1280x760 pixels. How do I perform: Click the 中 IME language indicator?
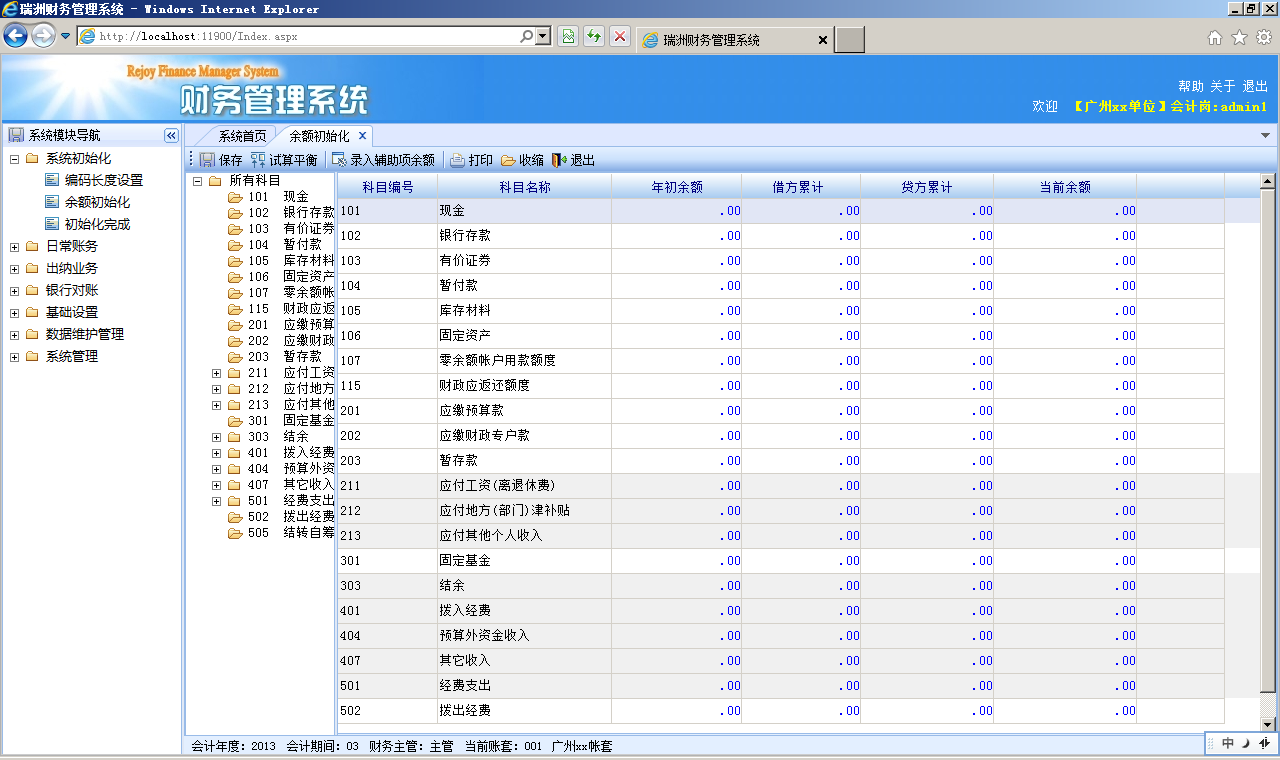[x=1228, y=743]
